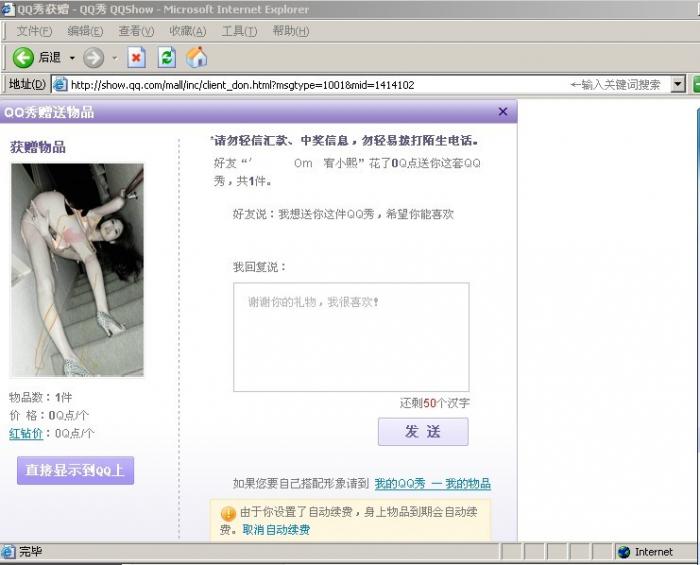Open the 文件(F) menu
The image size is (700, 565).
(x=34, y=31)
